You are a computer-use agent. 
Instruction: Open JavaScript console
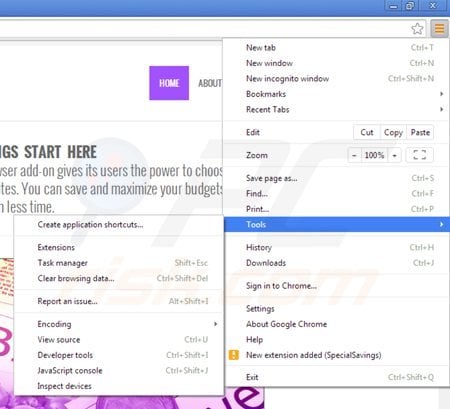click(119, 371)
